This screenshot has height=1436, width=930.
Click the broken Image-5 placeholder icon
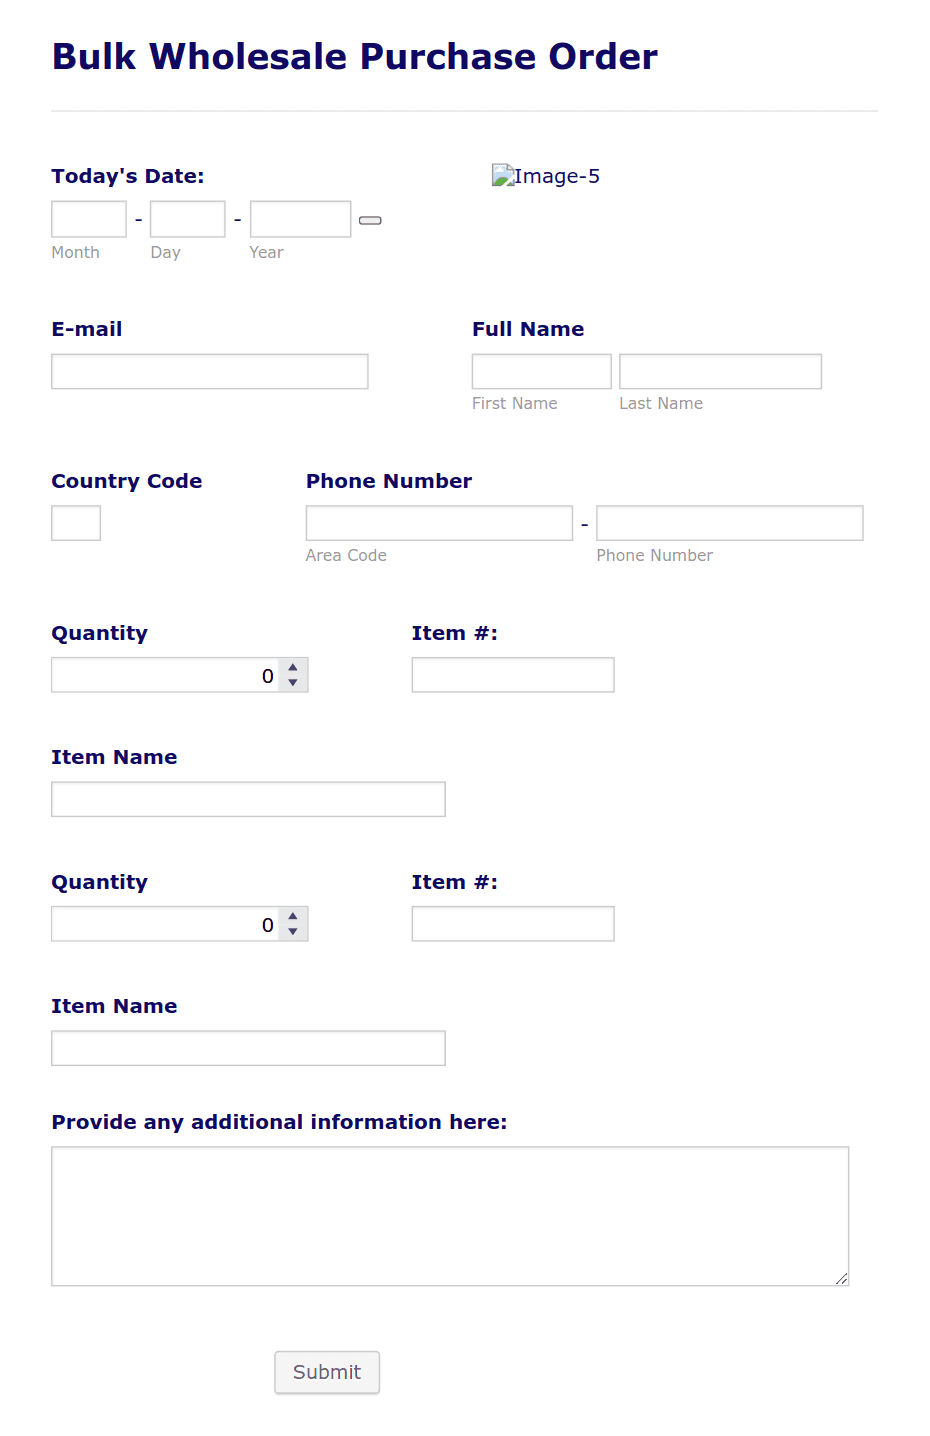pyautogui.click(x=501, y=175)
